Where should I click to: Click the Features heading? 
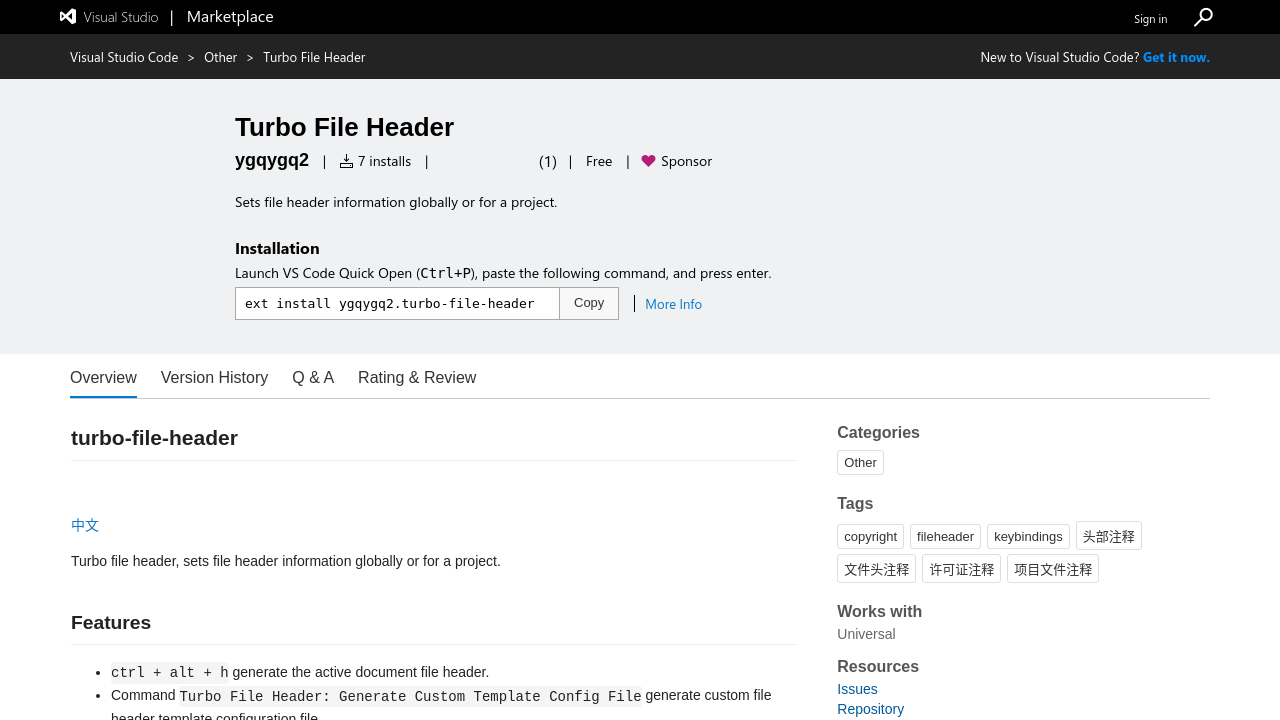pyautogui.click(x=111, y=623)
